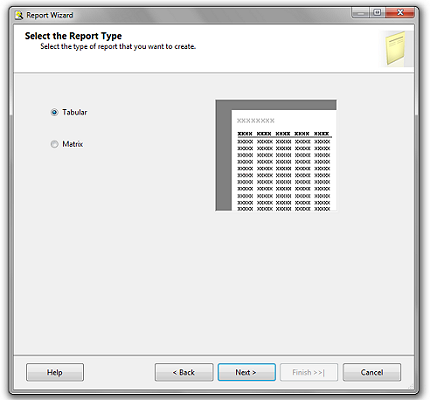Viewport: 430px width, 400px height.
Task: Click the Report Wizard title bar text
Action: click(50, 15)
